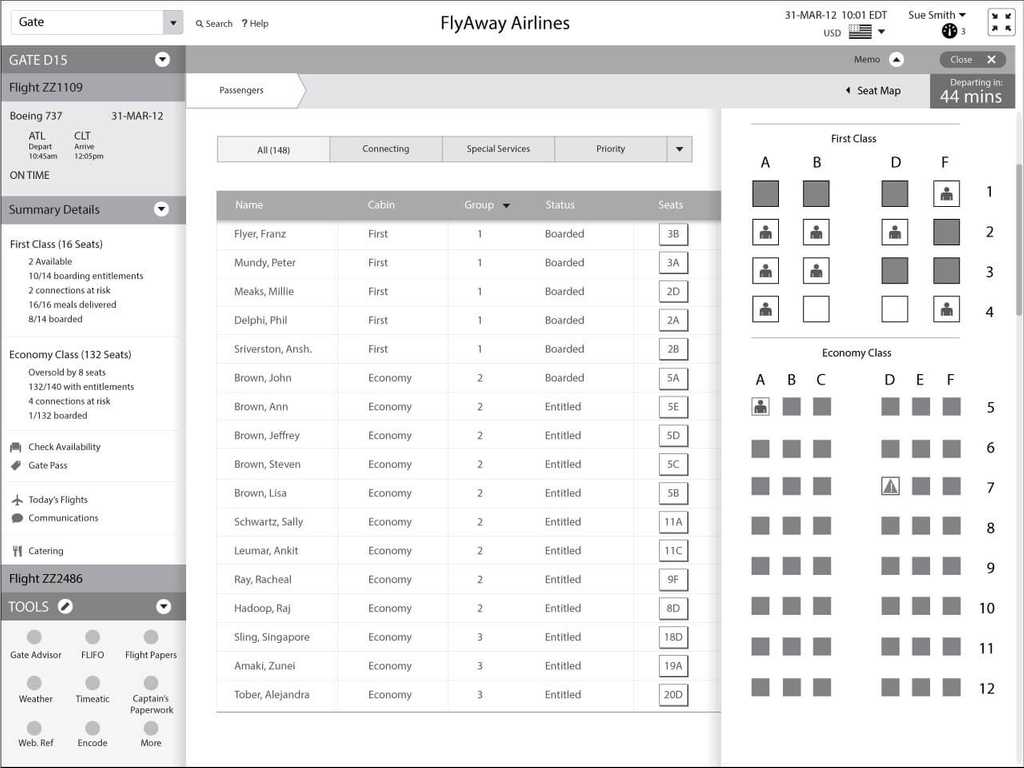Select seat 5A in Economy Class
1024x768 pixels.
click(760, 406)
